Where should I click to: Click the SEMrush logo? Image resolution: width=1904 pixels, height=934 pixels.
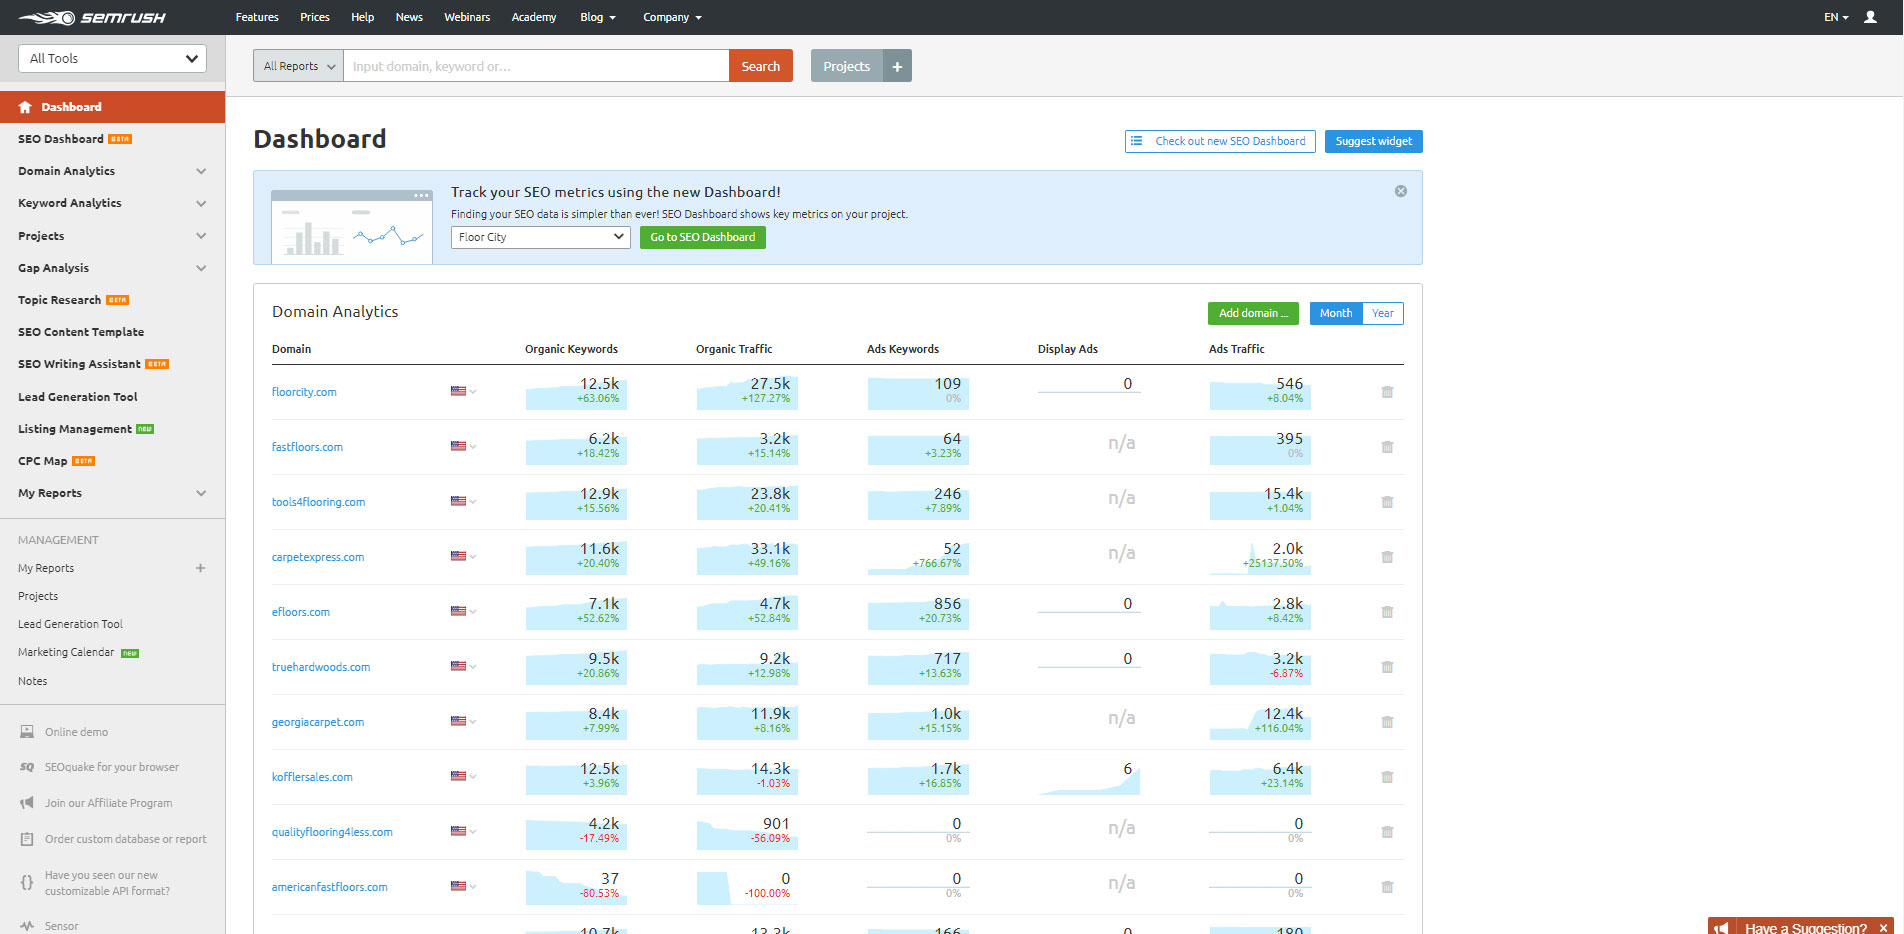[92, 17]
